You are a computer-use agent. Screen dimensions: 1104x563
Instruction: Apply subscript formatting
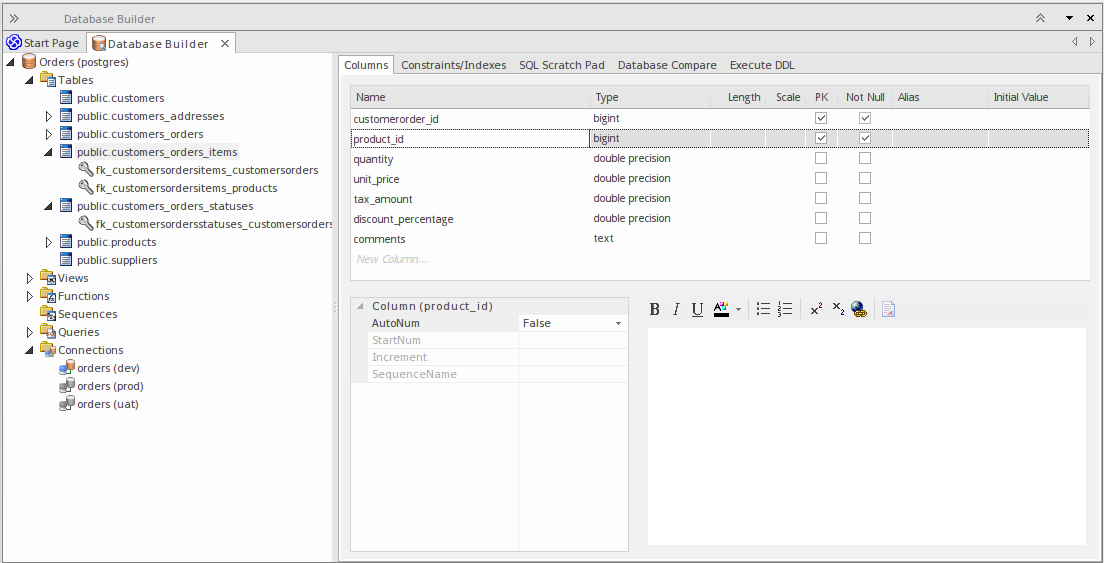tap(838, 310)
